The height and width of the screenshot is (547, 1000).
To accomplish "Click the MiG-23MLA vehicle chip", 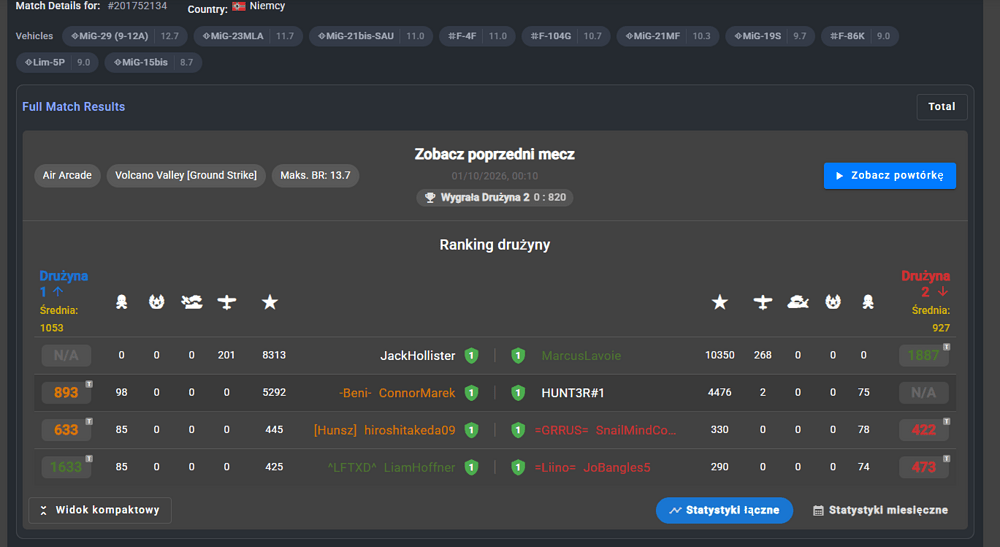I will (x=248, y=36).
